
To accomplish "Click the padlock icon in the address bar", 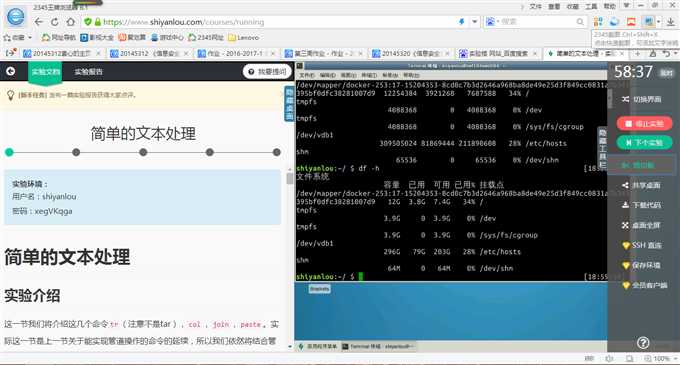I will [98, 22].
